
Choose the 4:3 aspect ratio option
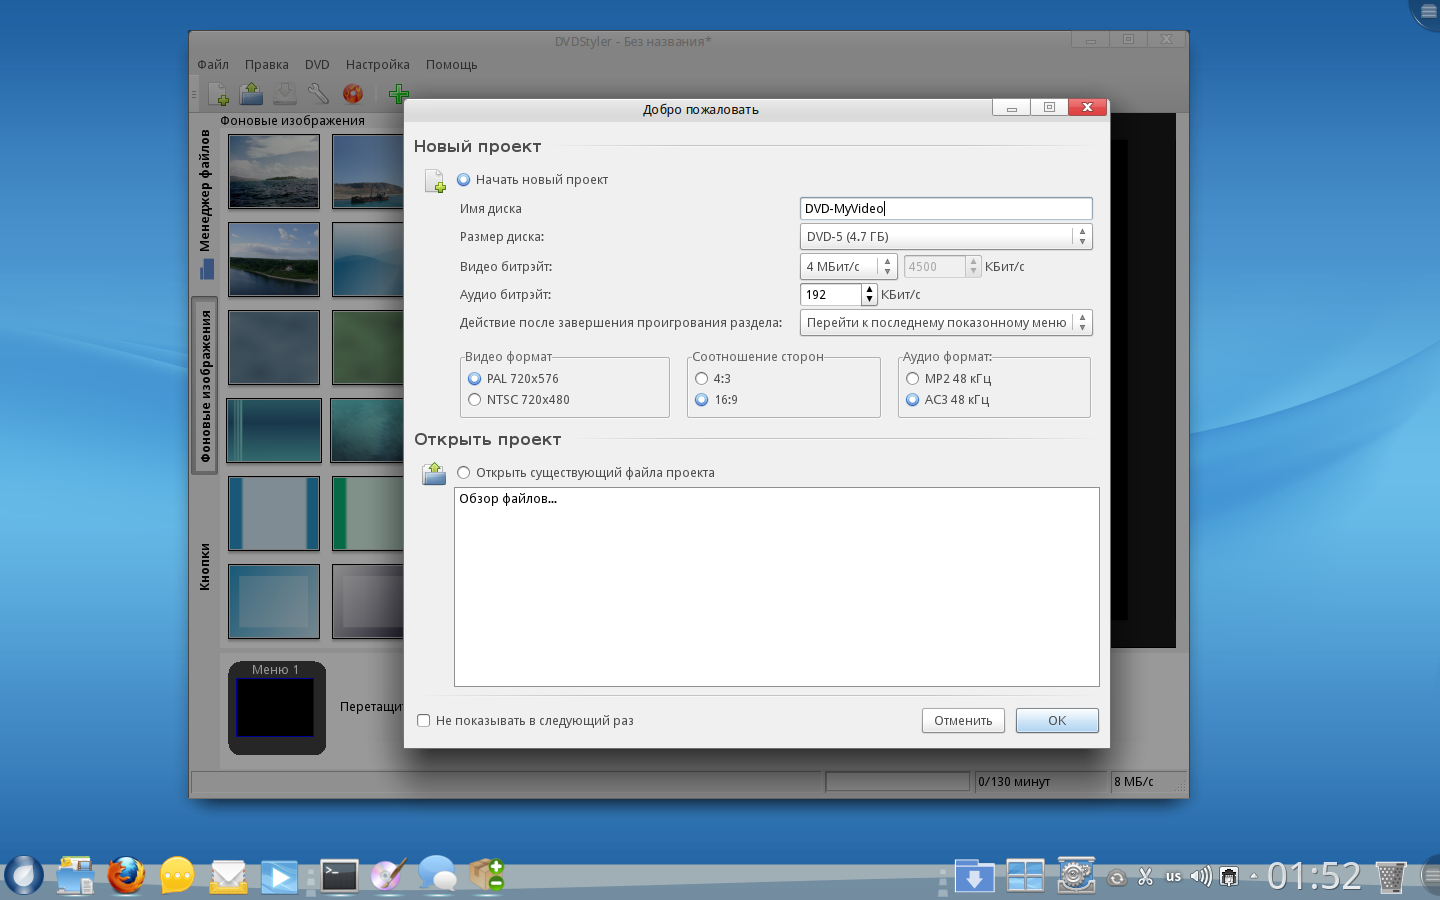(x=702, y=379)
